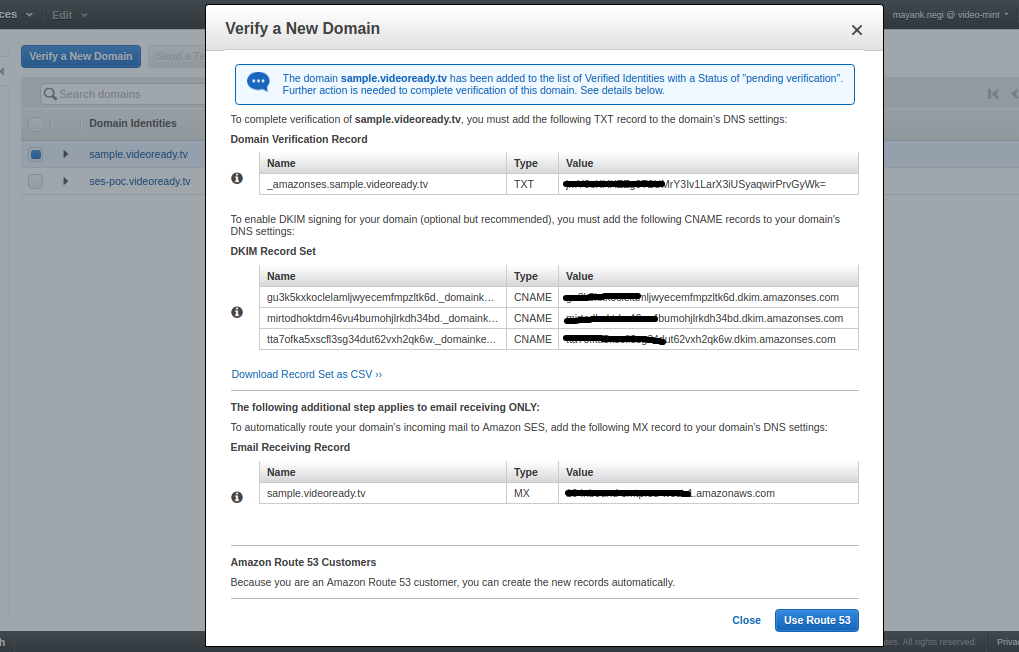Select CNAME value ending lrkdh34bd.dkim.amazonses.com

(708, 319)
